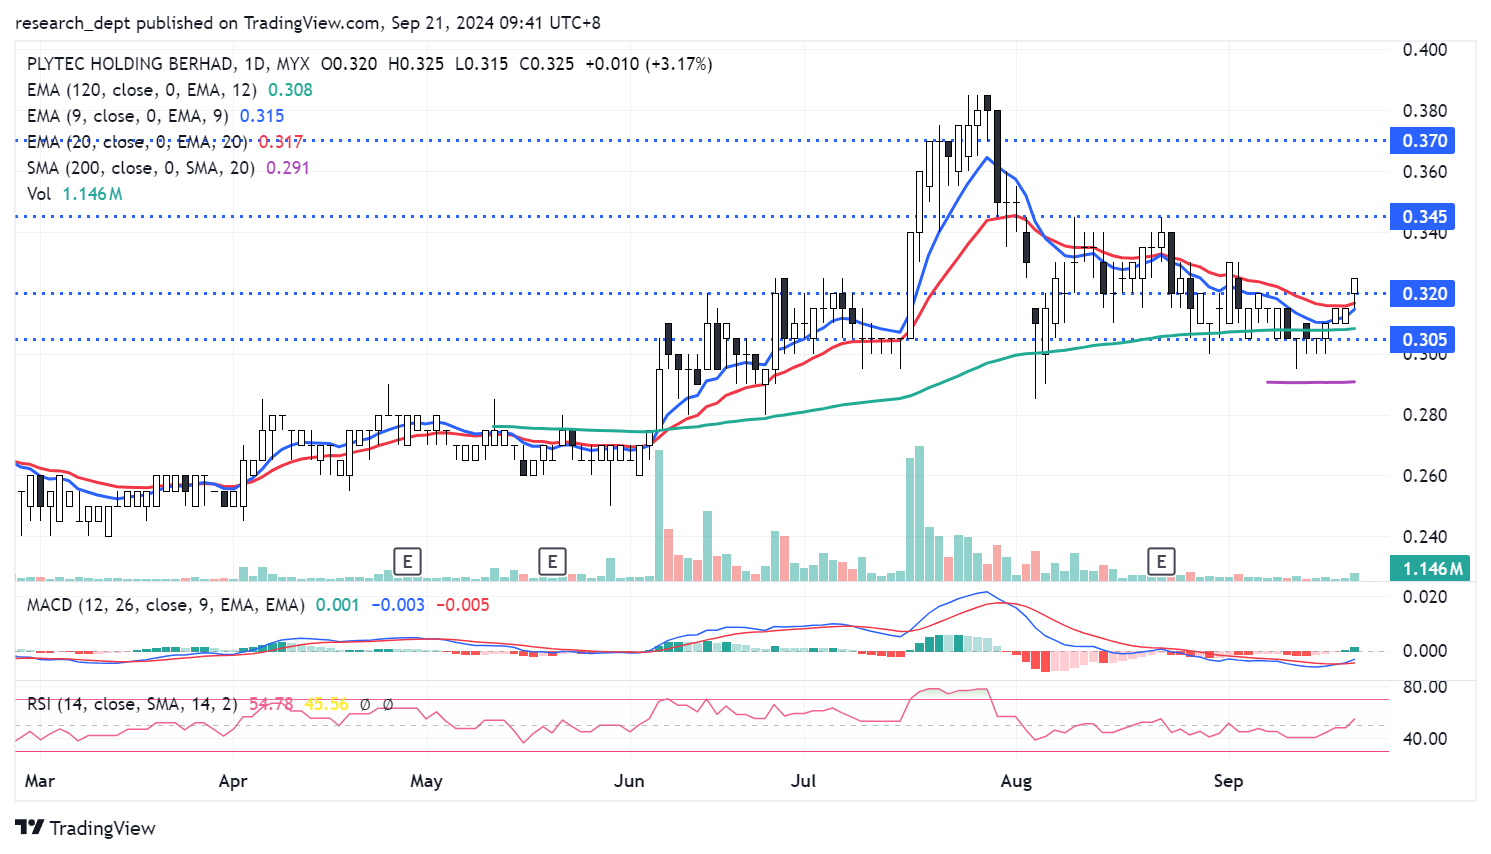Select the SMA 200 indicator legend

click(x=140, y=168)
